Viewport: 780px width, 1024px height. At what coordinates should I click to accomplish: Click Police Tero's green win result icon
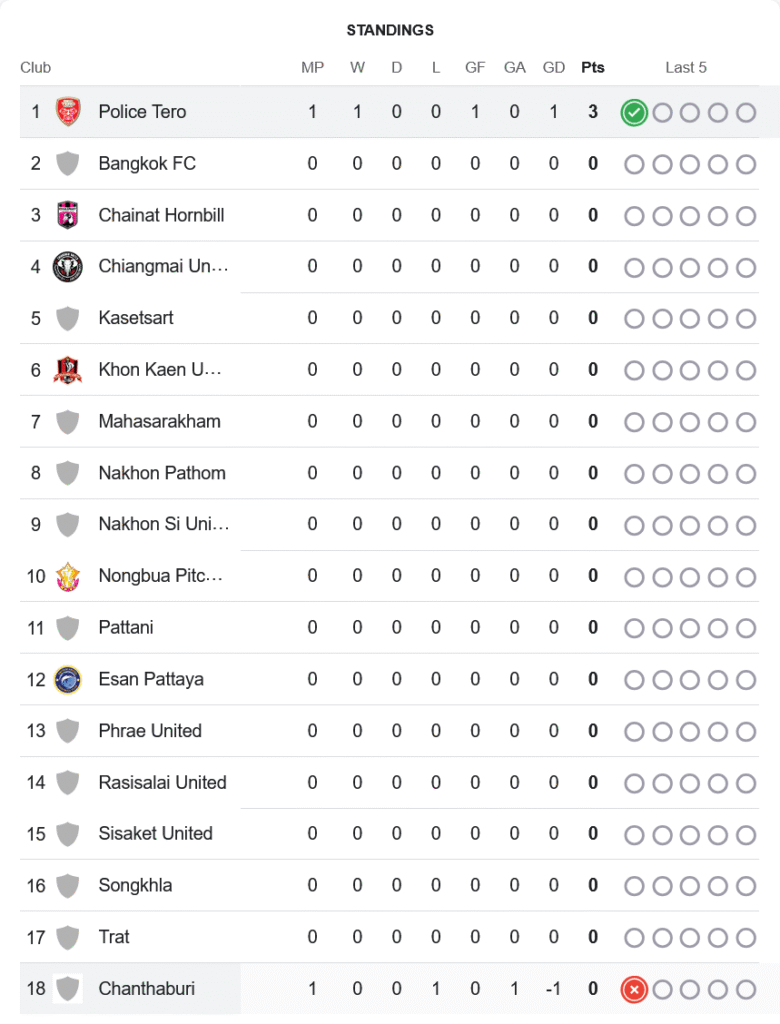(x=634, y=113)
